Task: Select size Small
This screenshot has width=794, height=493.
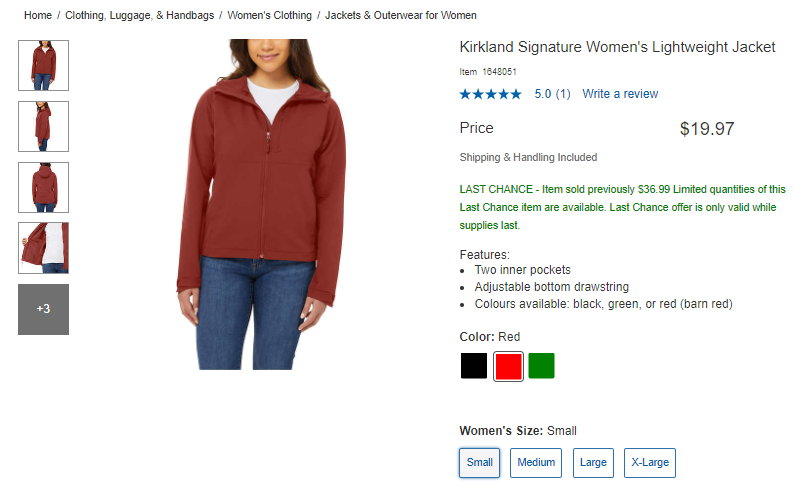Action: pyautogui.click(x=480, y=463)
